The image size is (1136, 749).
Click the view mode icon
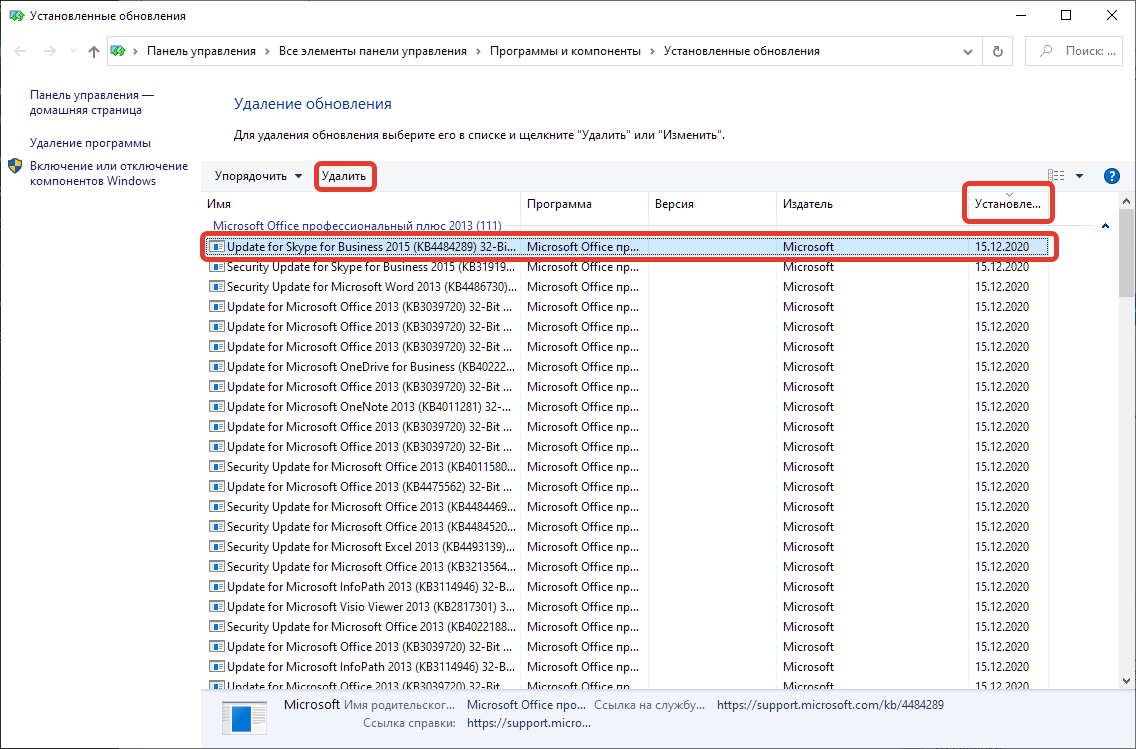point(1056,176)
